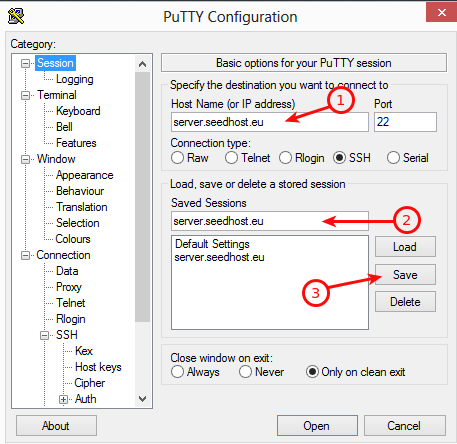The width and height of the screenshot is (457, 444).
Task: Expand the Auth tree node
Action: (63, 399)
